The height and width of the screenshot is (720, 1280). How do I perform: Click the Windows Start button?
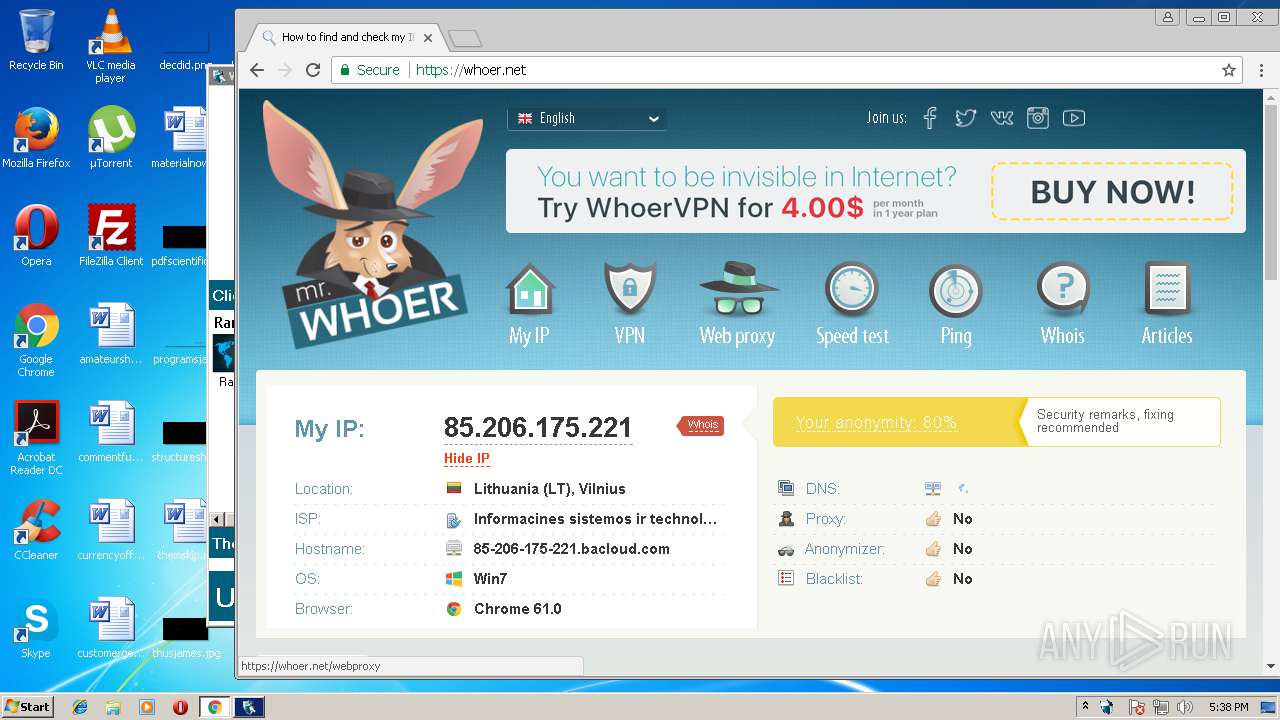[x=27, y=706]
